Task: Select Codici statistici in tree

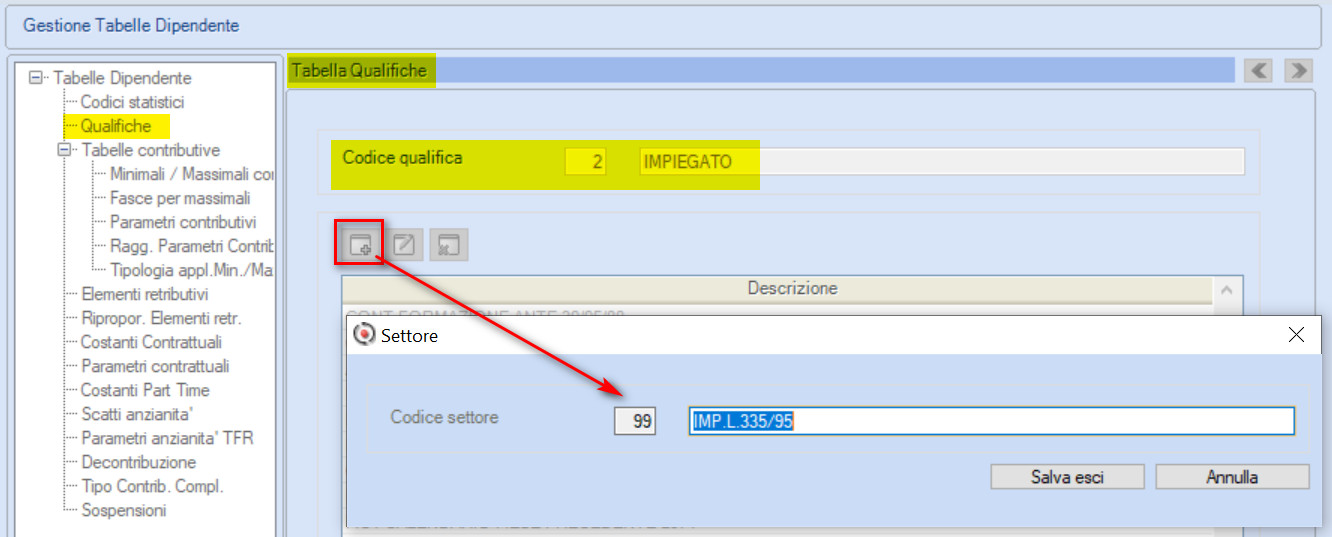Action: tap(132, 102)
